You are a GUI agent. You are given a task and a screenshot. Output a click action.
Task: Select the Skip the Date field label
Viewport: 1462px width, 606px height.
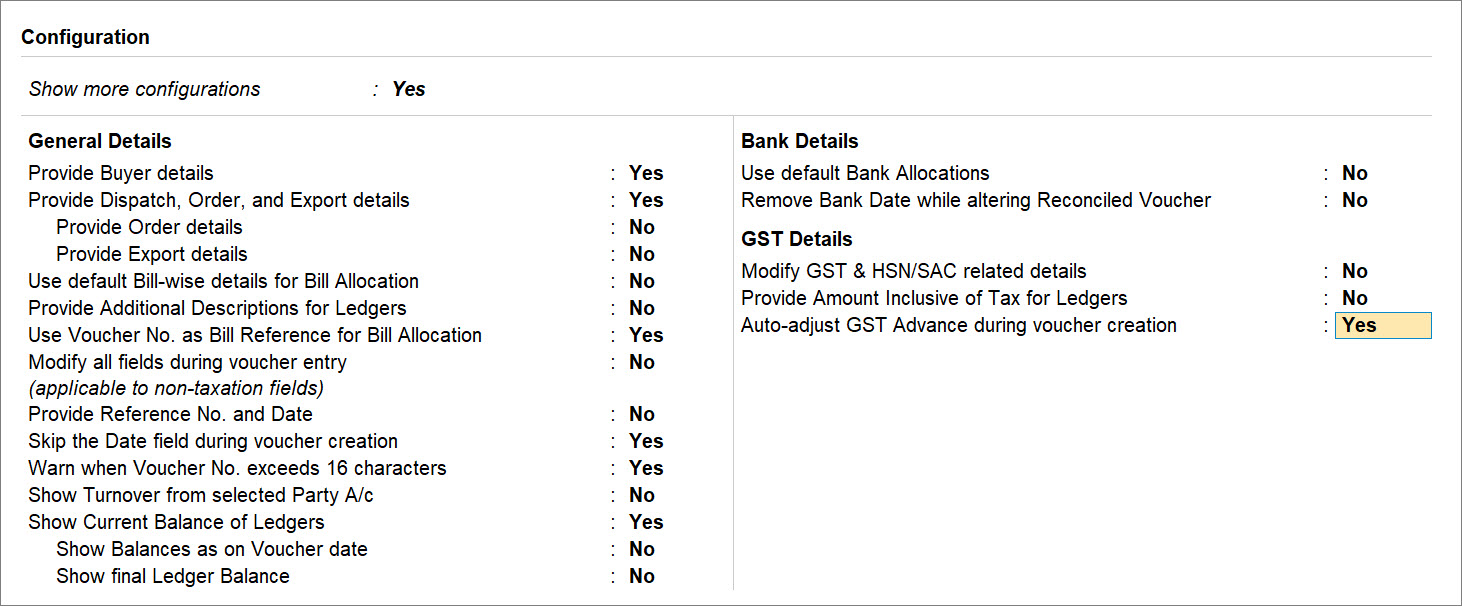(x=213, y=441)
